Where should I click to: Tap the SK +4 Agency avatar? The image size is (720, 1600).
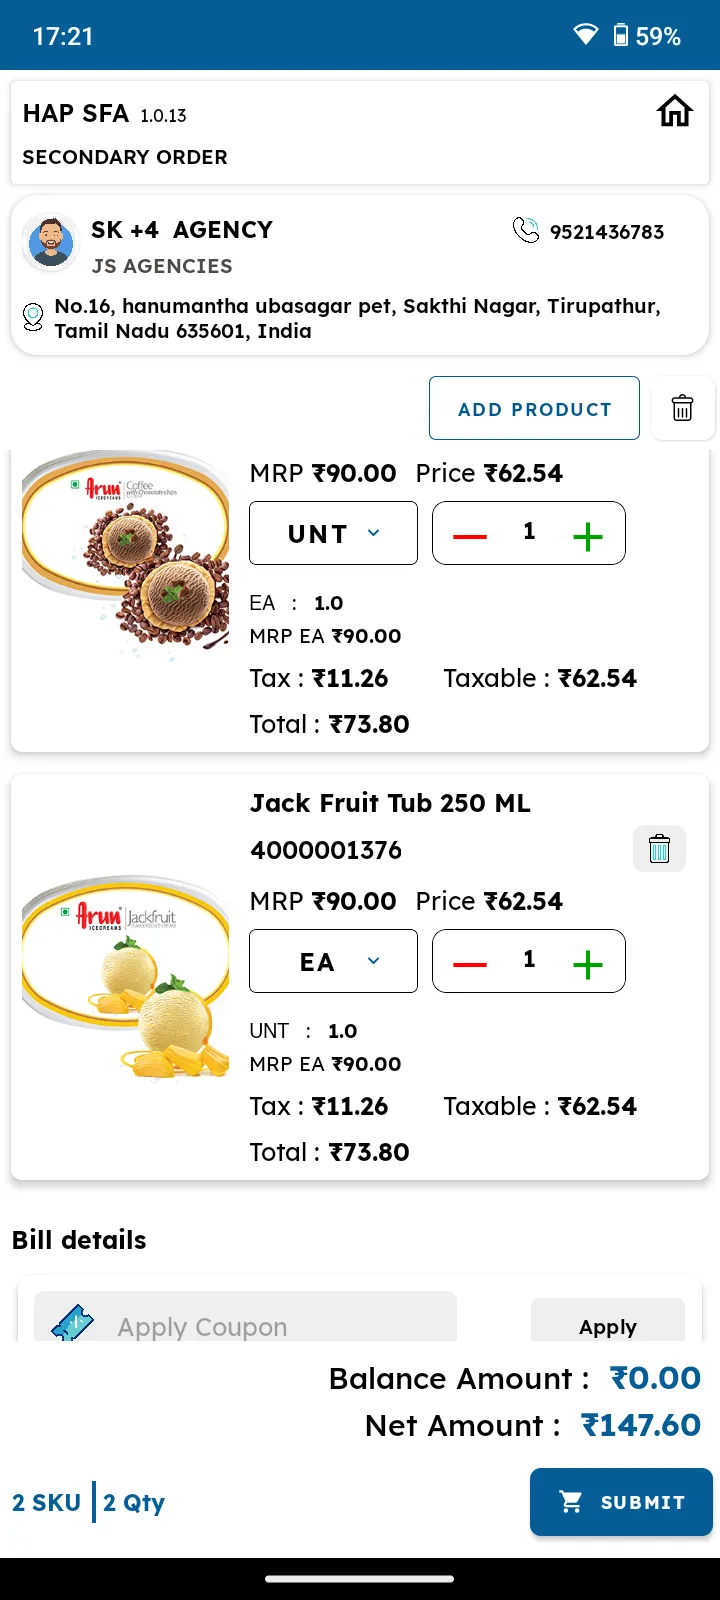pyautogui.click(x=50, y=243)
